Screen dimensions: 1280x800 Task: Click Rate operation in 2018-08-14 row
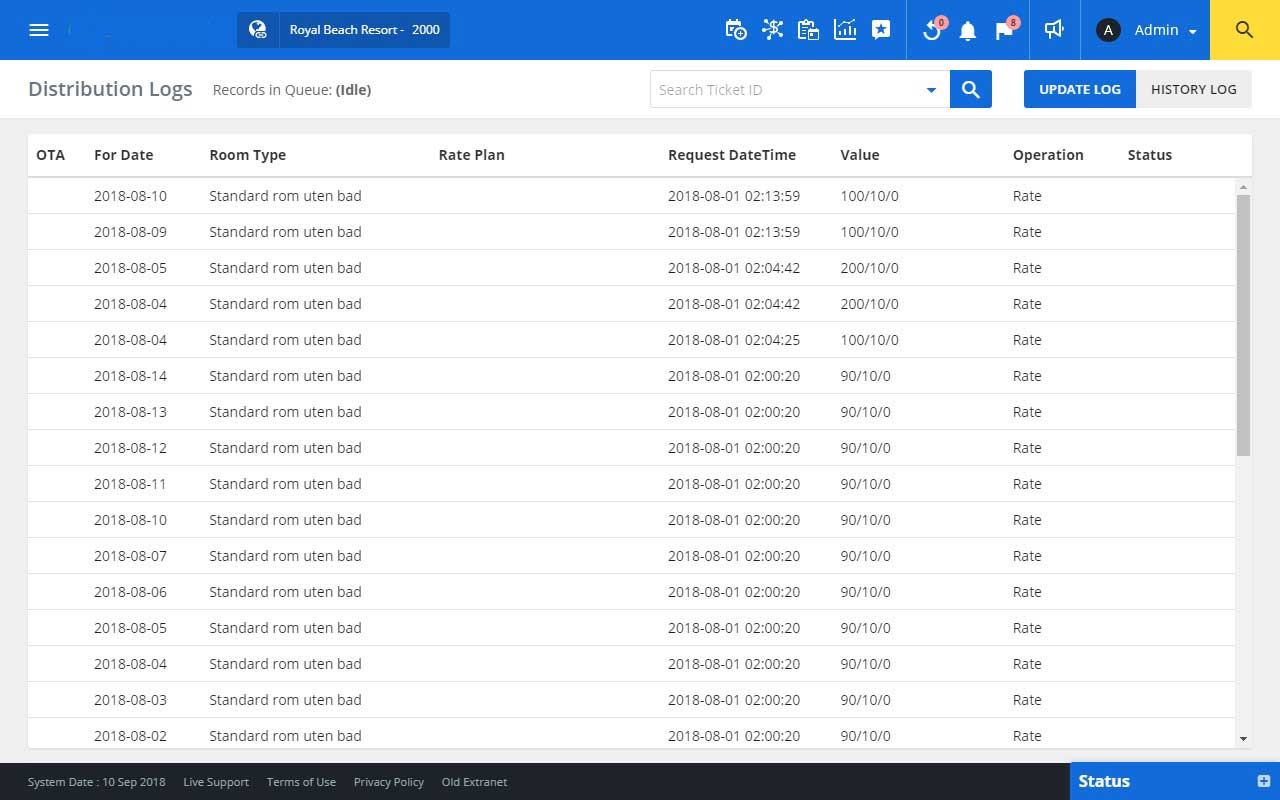click(x=1027, y=376)
